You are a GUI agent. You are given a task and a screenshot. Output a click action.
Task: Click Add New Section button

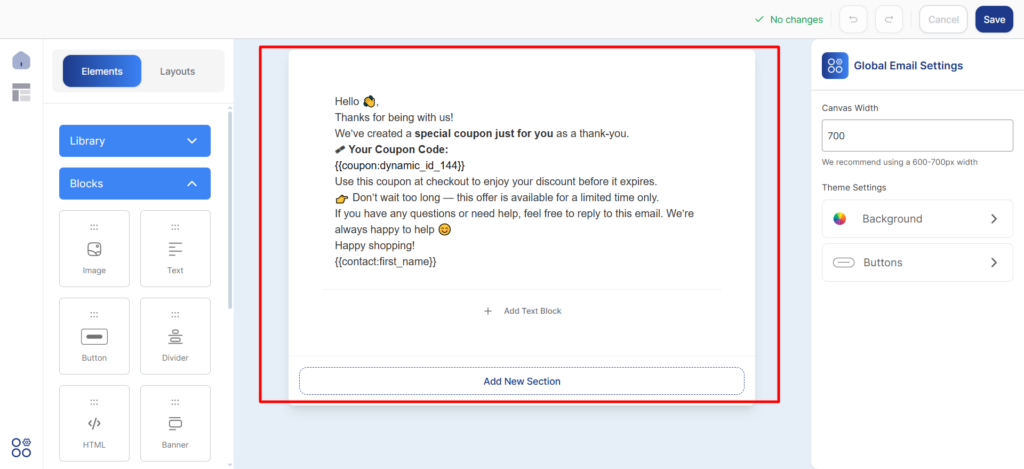pyautogui.click(x=522, y=381)
